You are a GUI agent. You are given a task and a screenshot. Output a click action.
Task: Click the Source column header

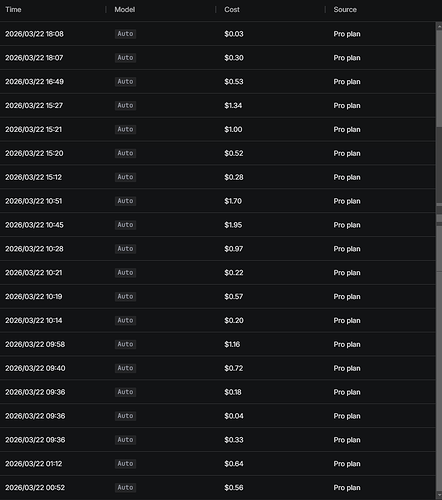345,10
